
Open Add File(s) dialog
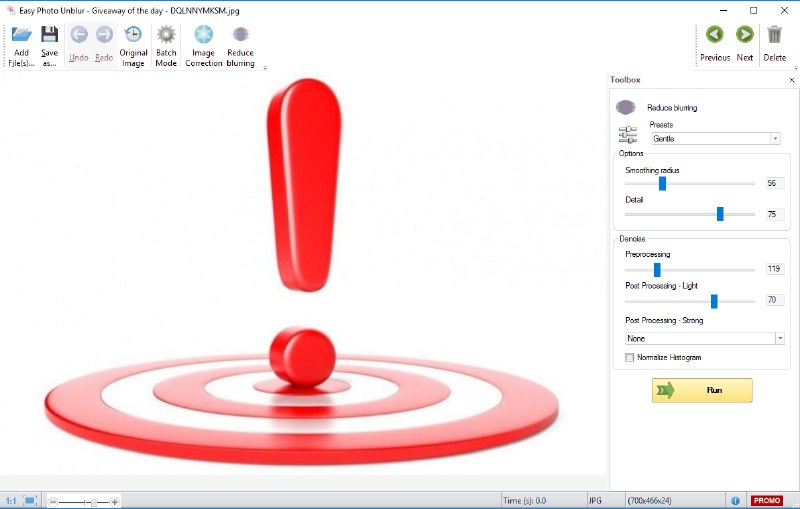pyautogui.click(x=21, y=46)
